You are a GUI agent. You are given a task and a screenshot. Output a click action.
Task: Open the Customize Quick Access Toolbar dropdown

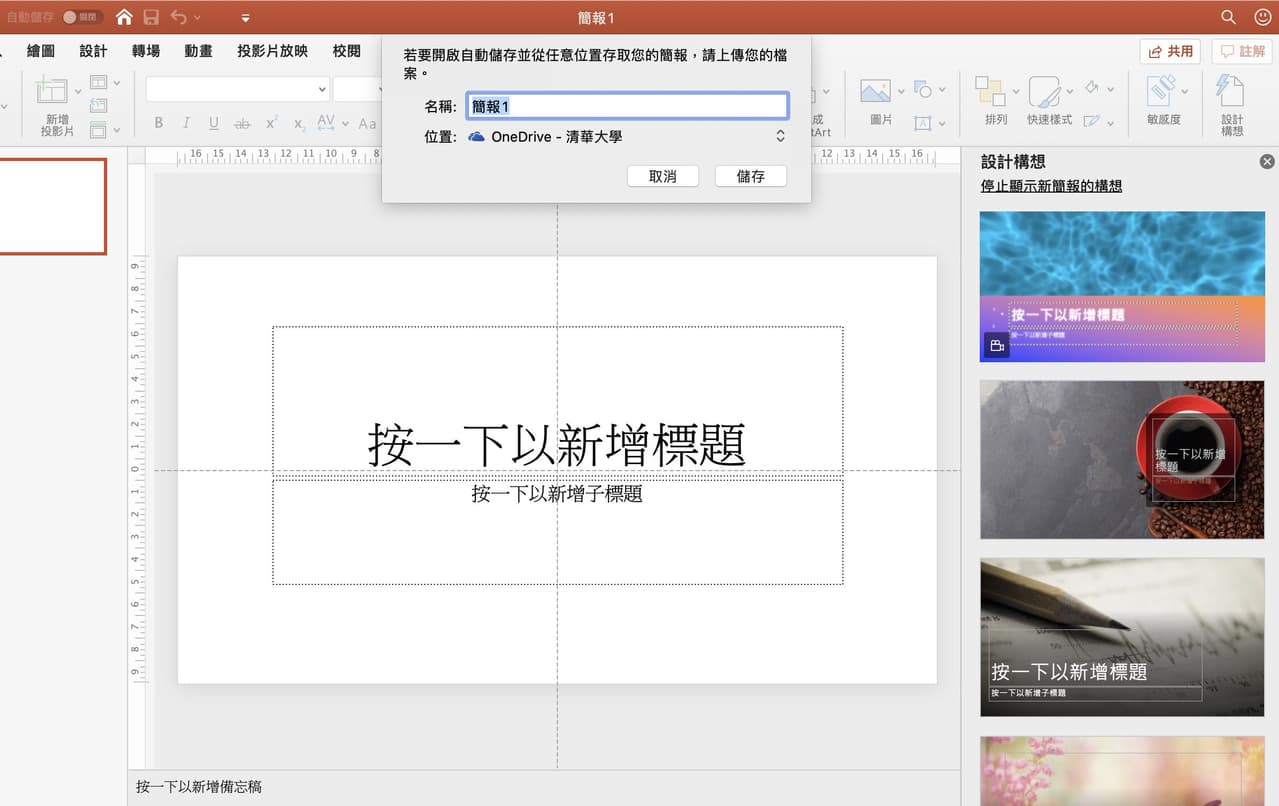tap(246, 18)
